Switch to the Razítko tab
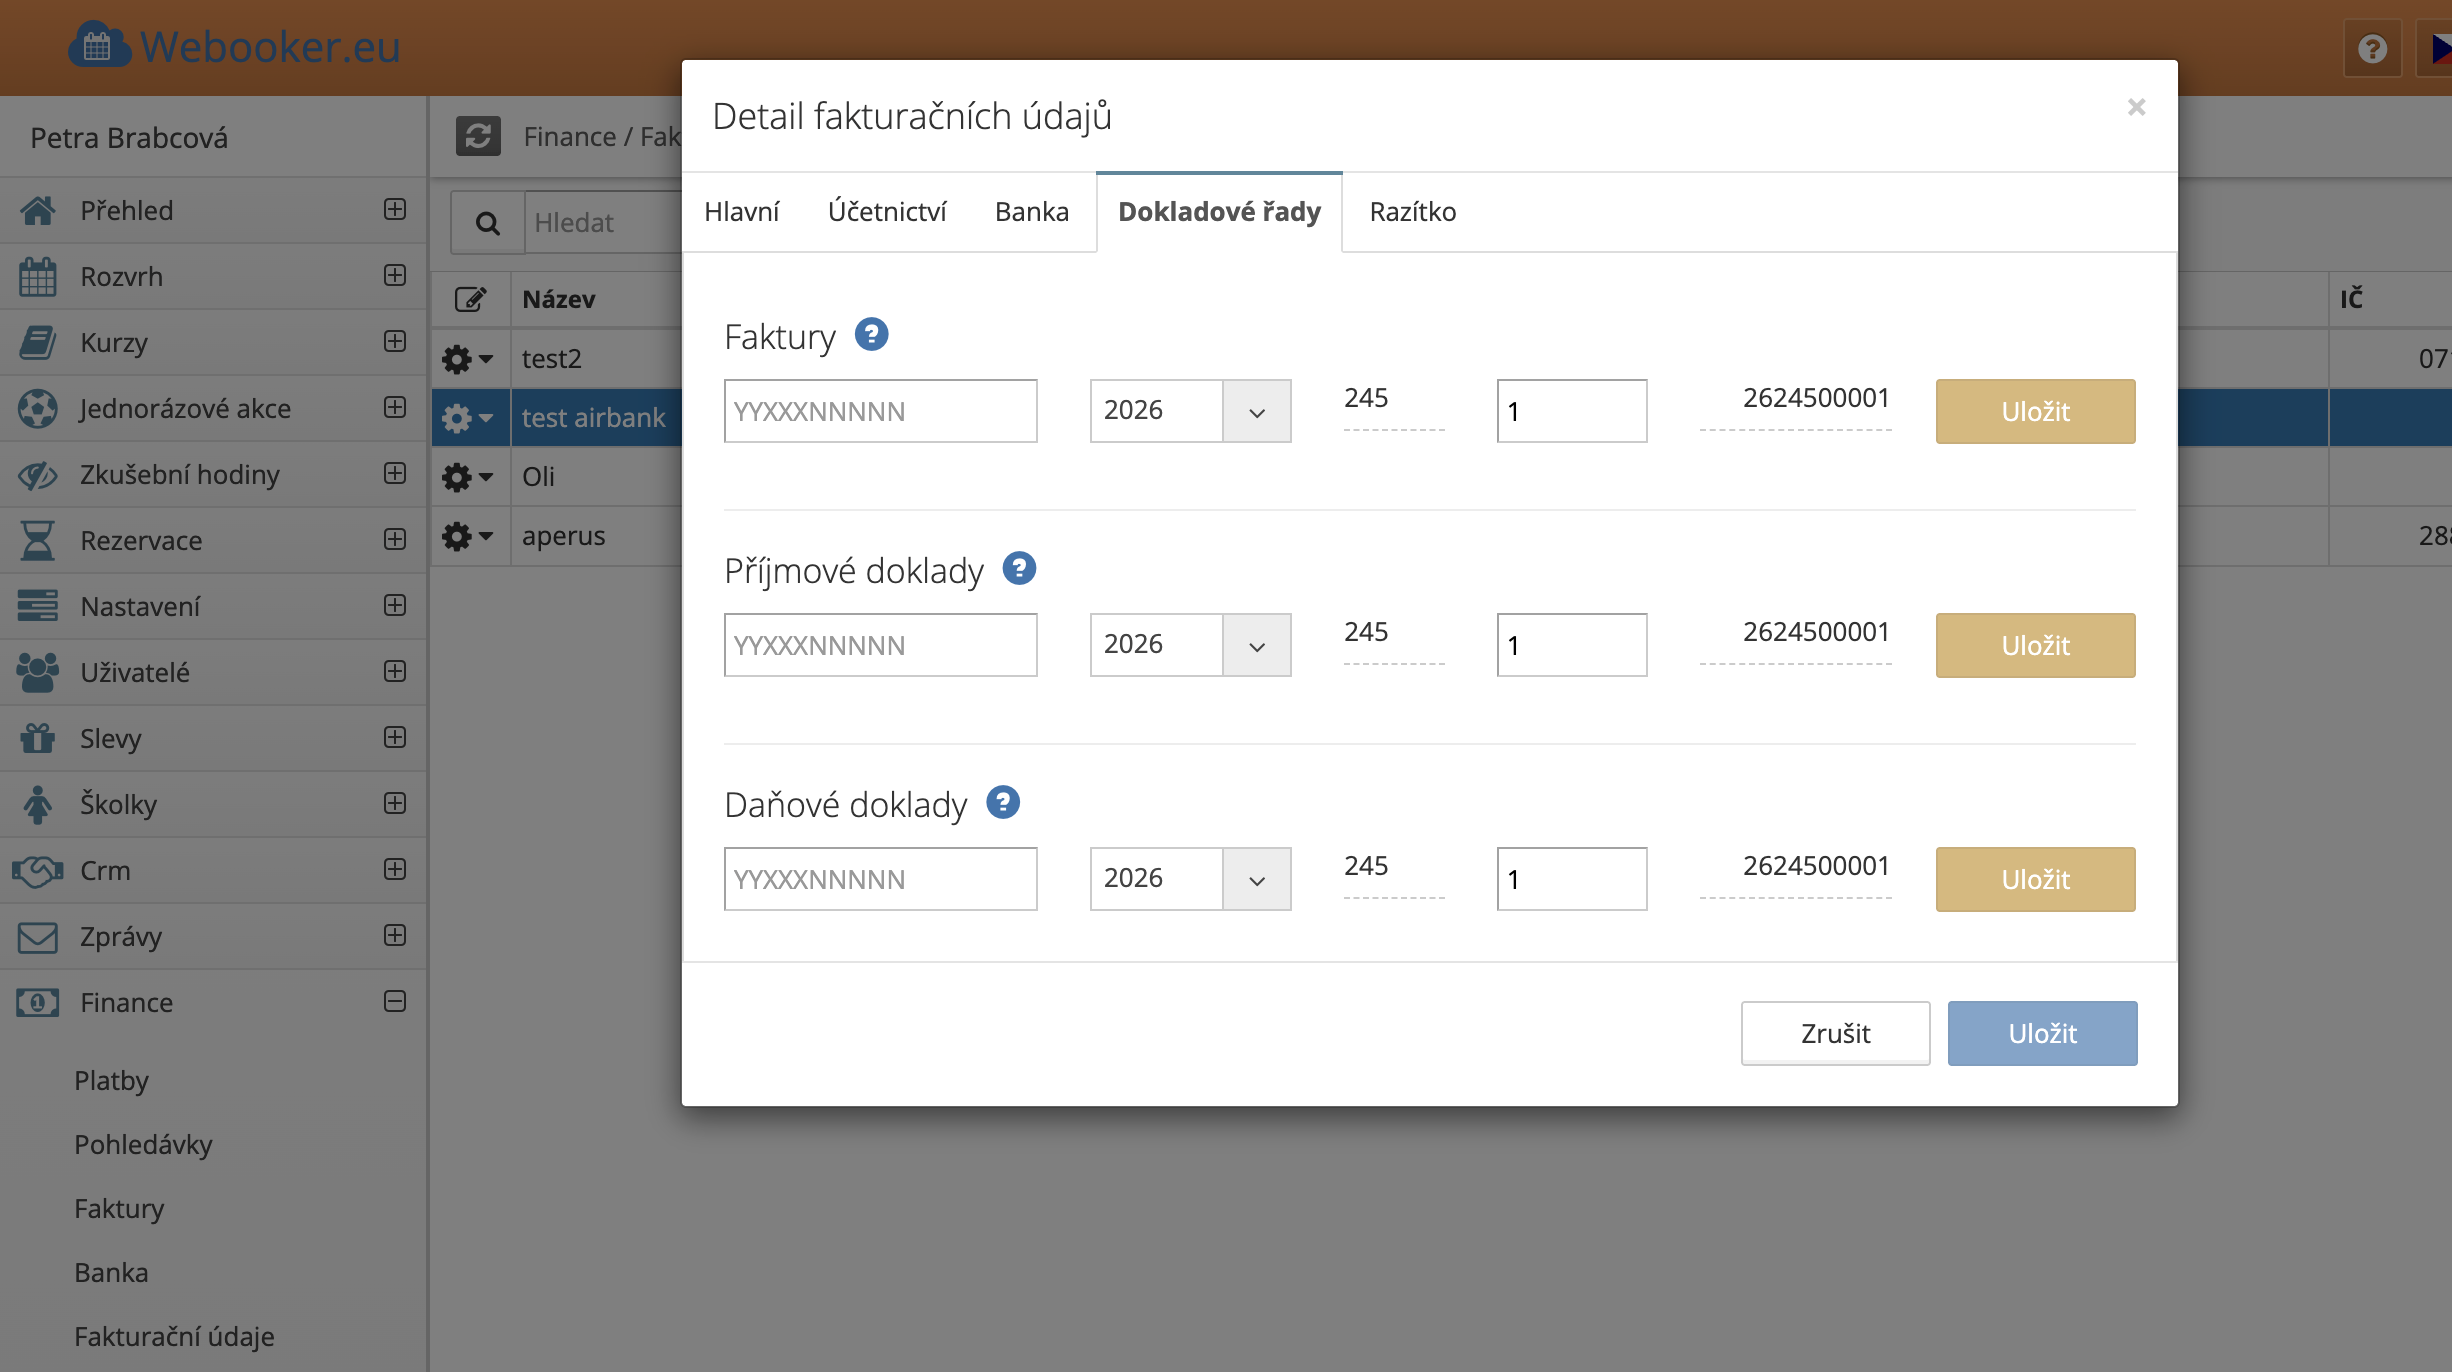The image size is (2452, 1372). tap(1412, 212)
